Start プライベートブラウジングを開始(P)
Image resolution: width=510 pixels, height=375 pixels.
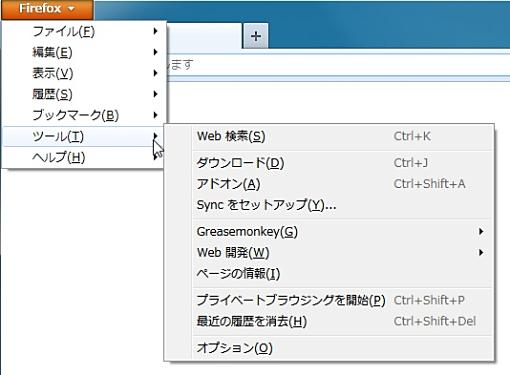[343, 300]
